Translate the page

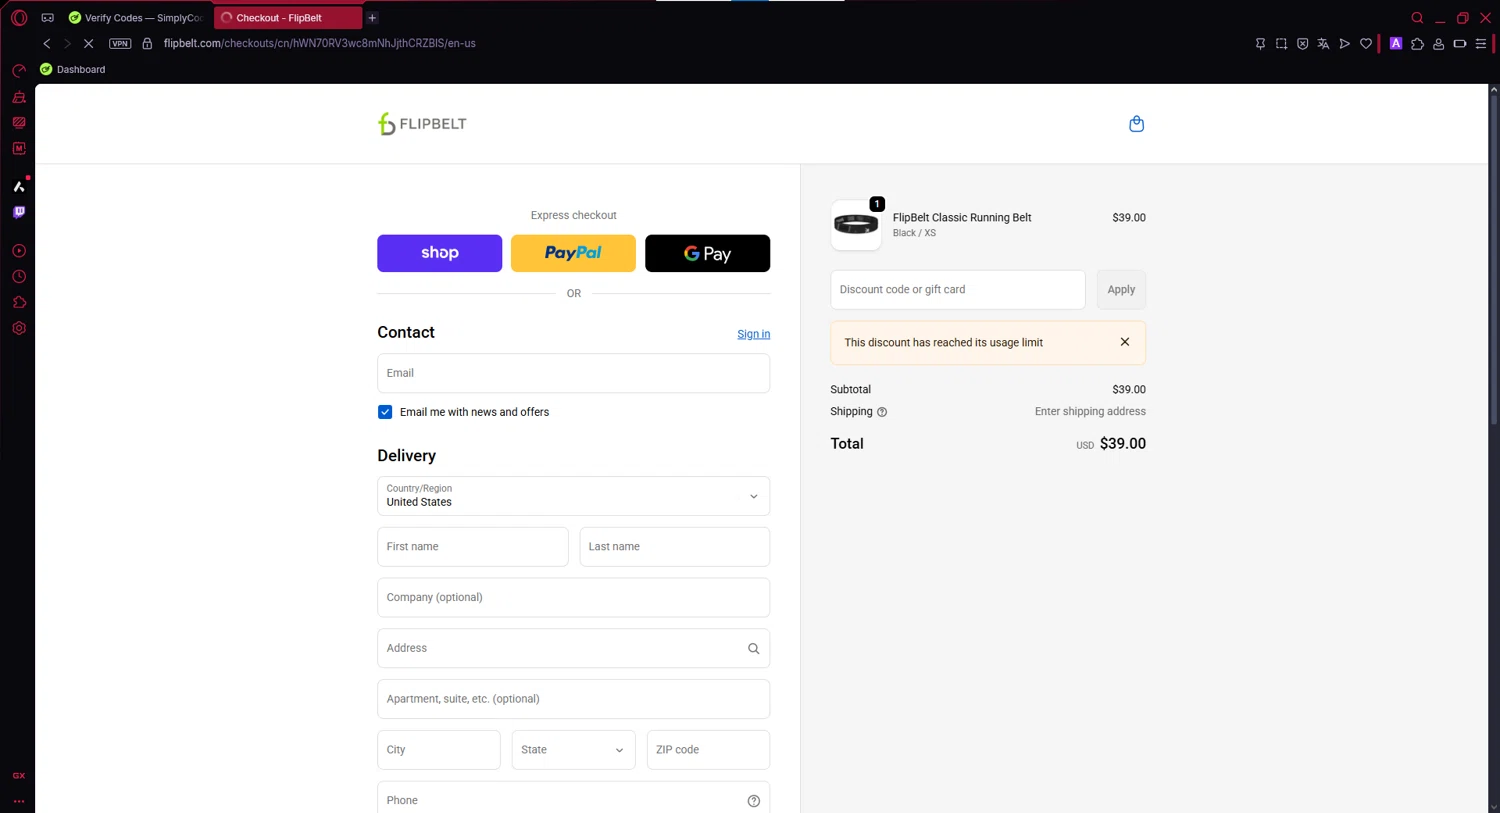point(1323,44)
